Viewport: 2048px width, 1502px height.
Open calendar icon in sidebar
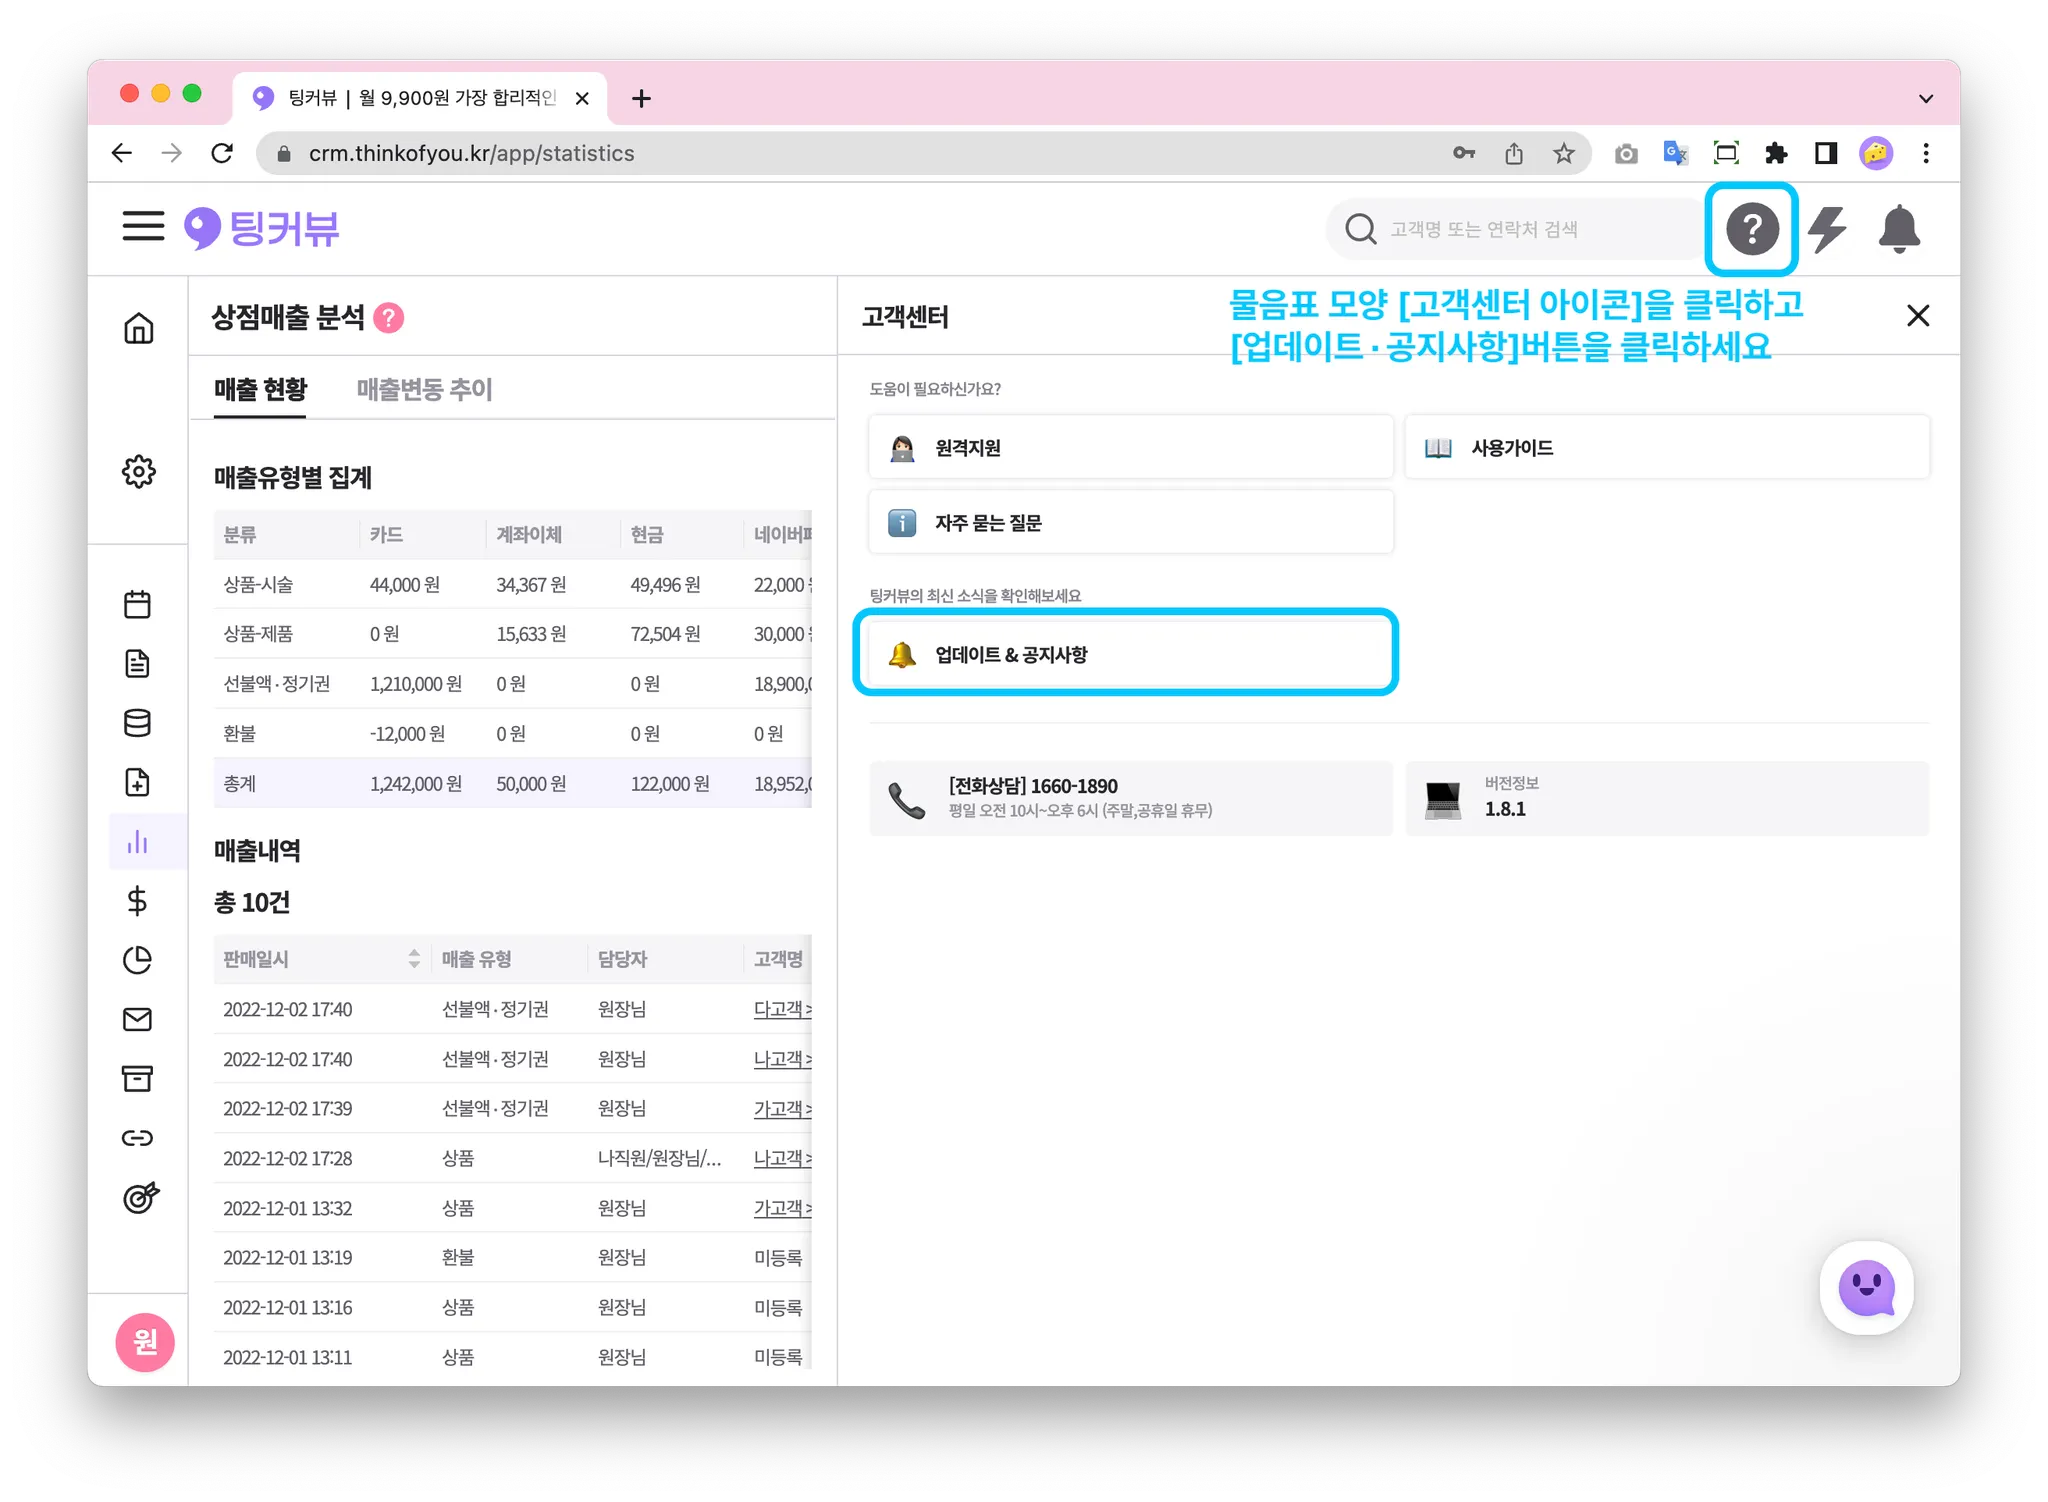(x=138, y=604)
